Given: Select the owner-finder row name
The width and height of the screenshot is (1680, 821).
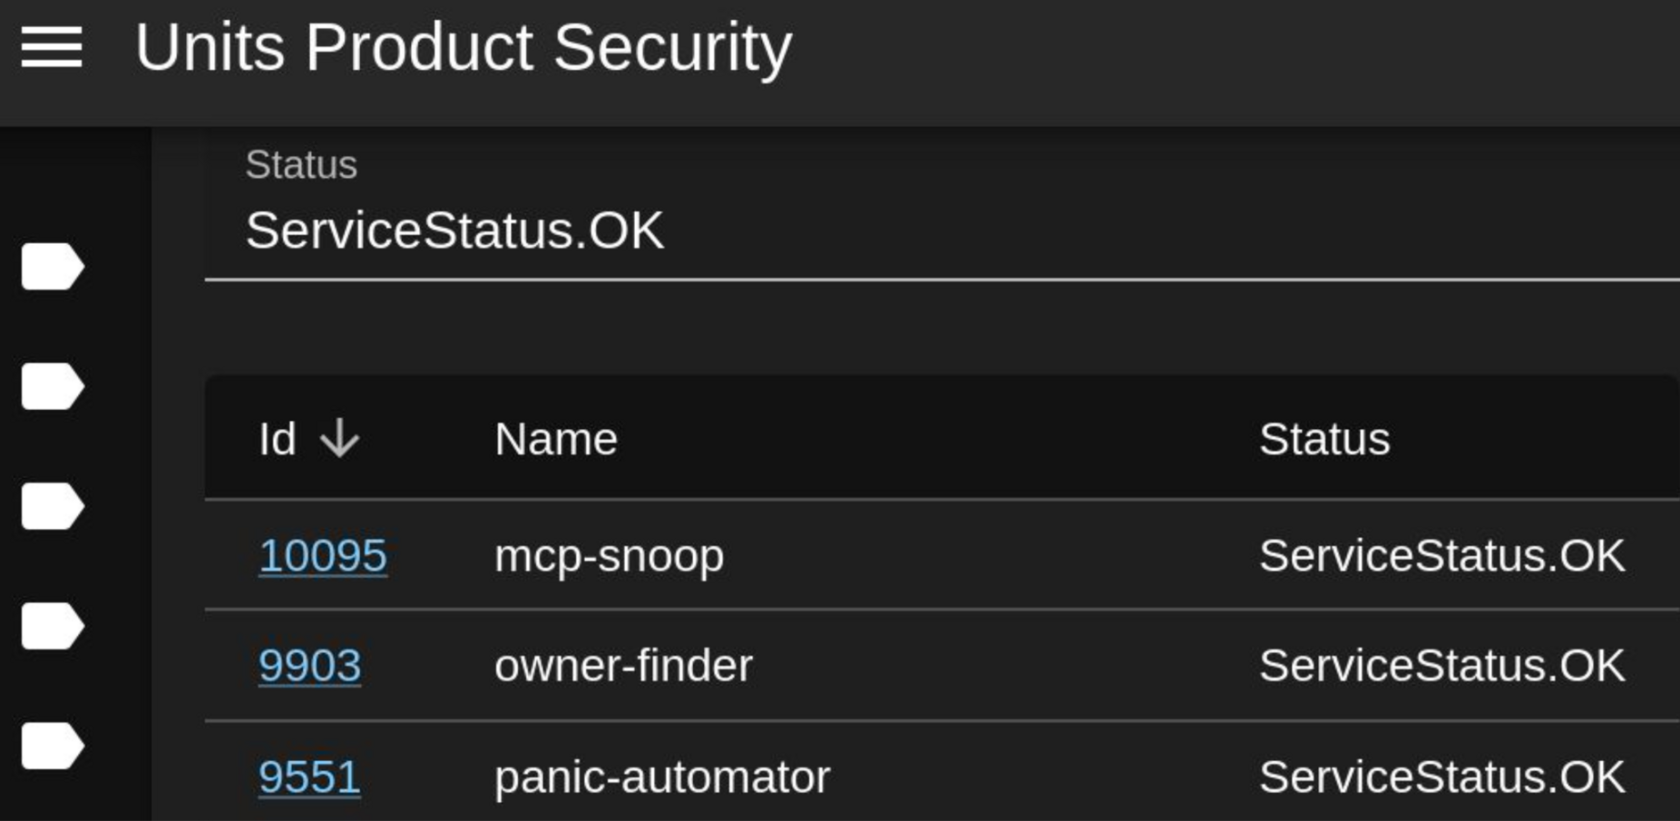Looking at the screenshot, I should point(623,666).
